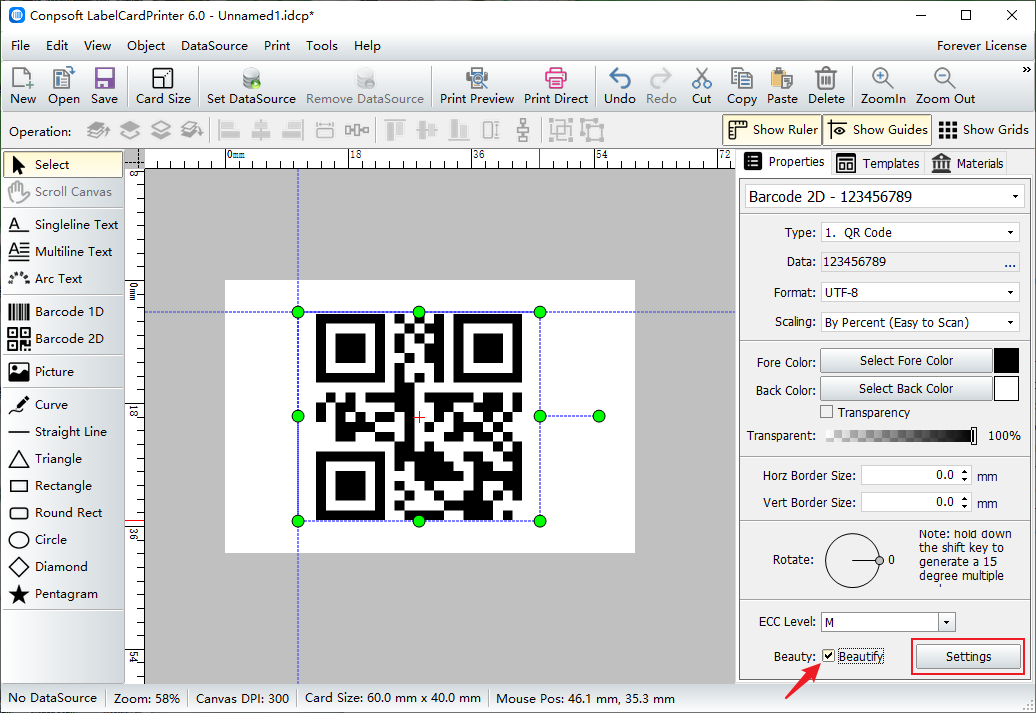
Task: Open the Edit menu
Action: (57, 46)
